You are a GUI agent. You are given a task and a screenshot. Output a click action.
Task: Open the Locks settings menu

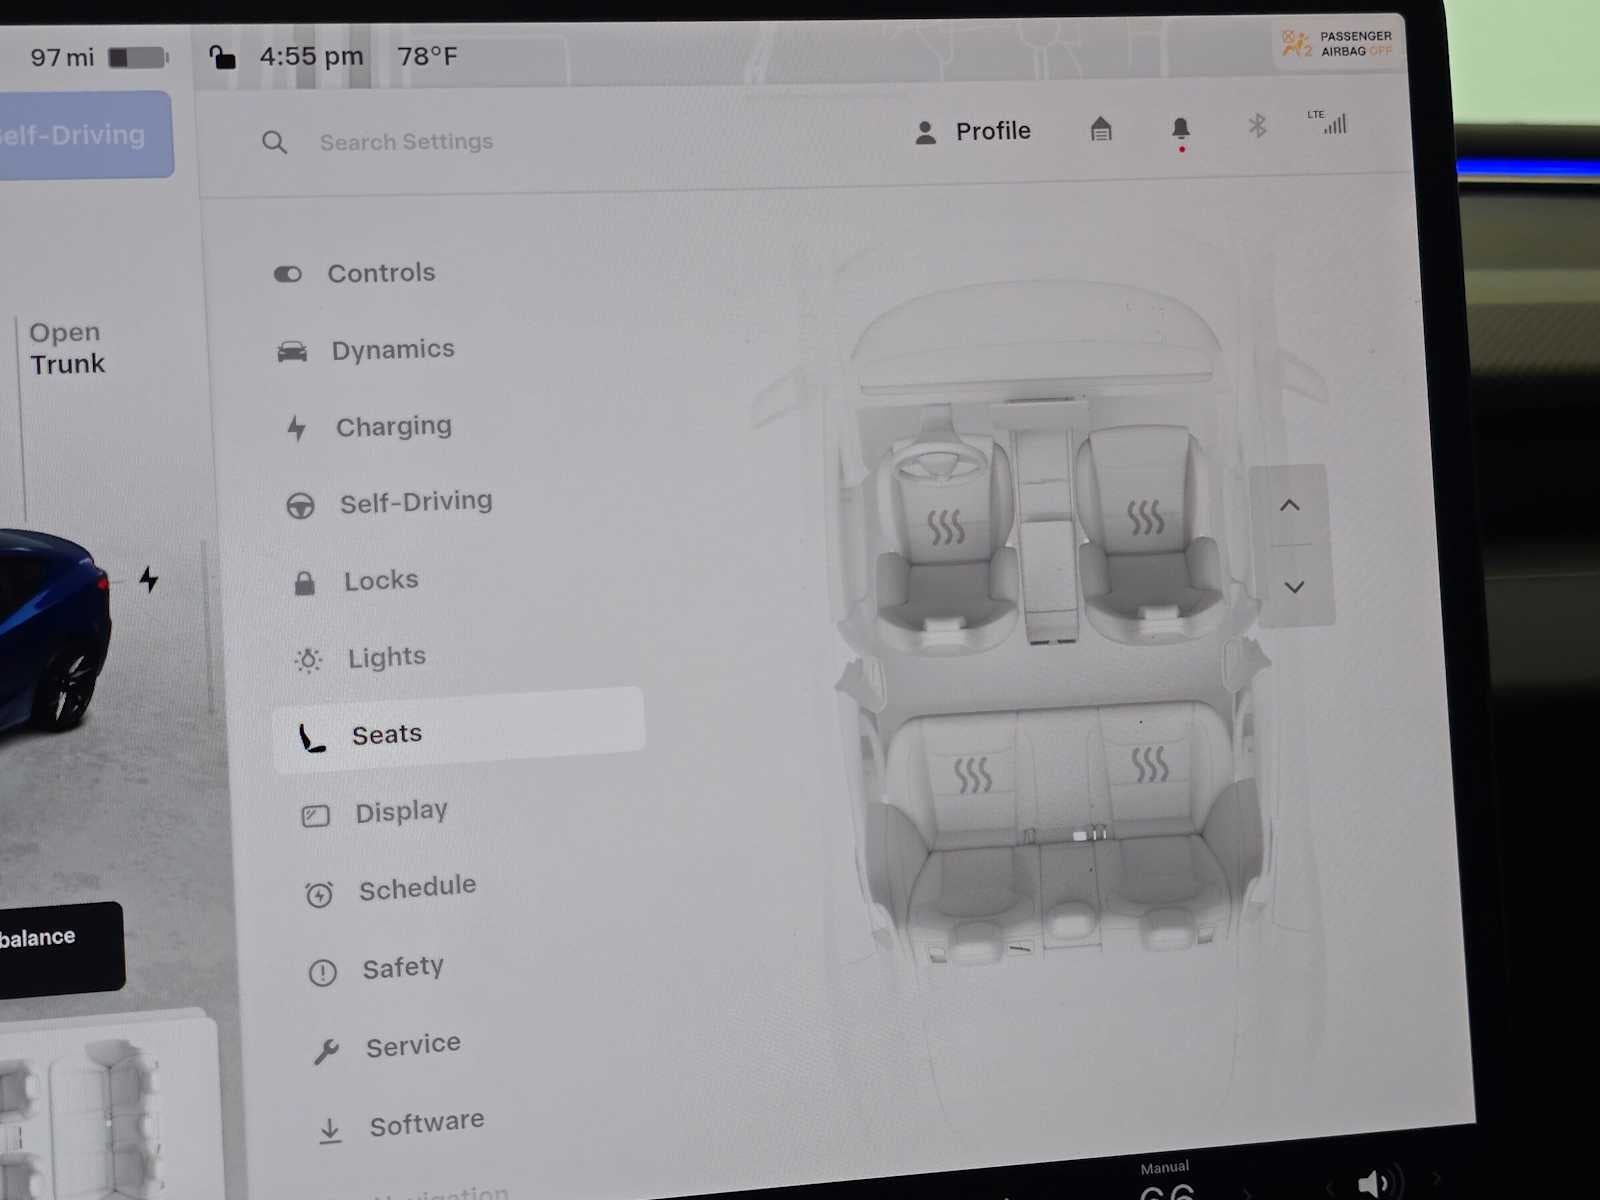tap(356, 581)
